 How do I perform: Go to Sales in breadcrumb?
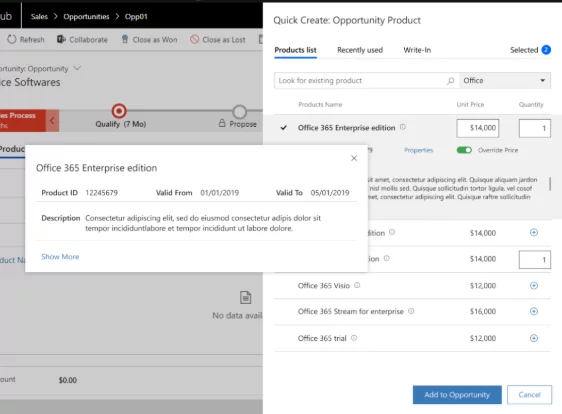click(x=39, y=16)
